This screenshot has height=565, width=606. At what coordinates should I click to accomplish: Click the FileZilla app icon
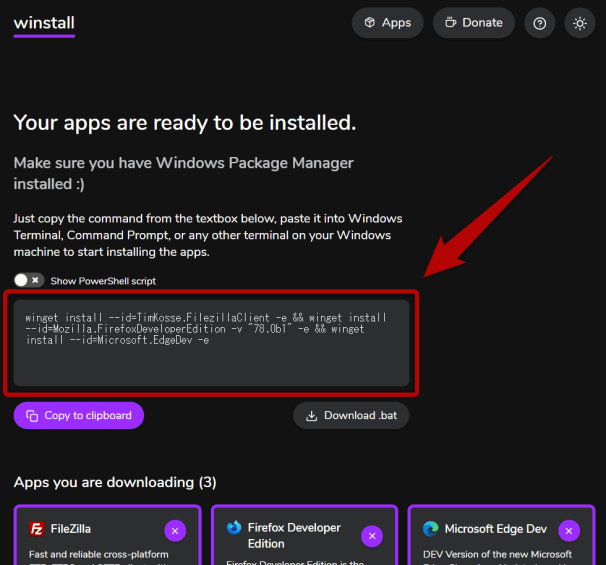37,529
